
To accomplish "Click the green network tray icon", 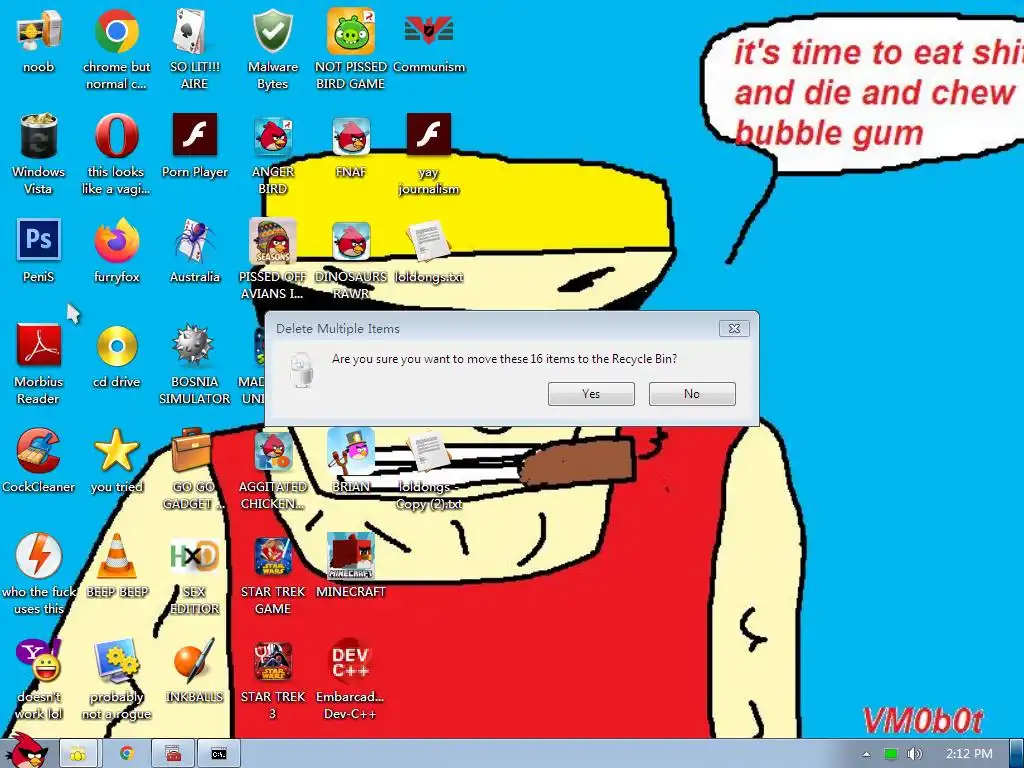I will (890, 754).
